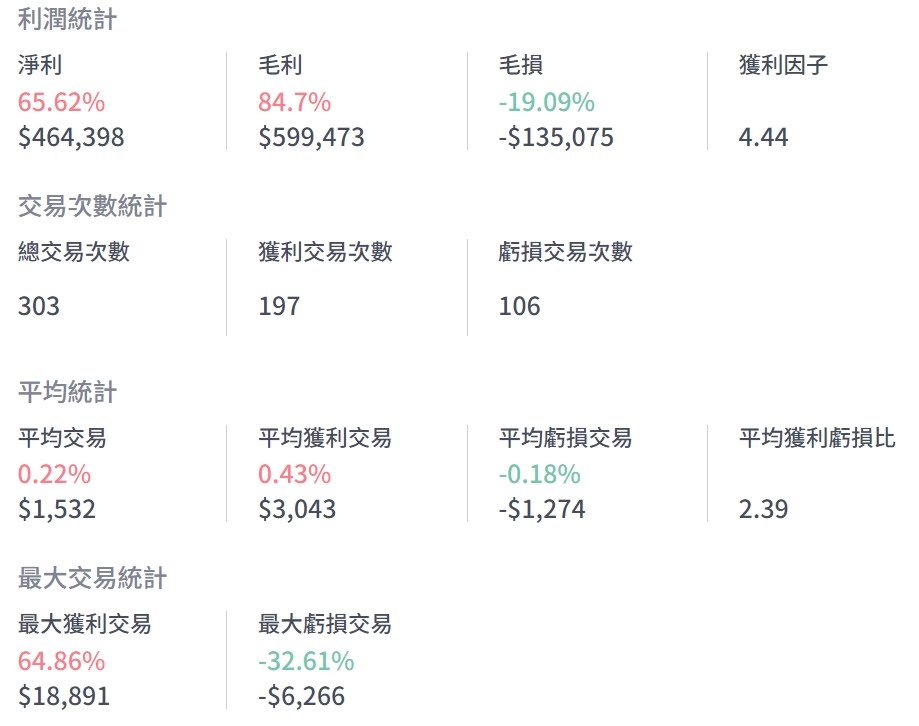Click the 獲利因子 value 4.44

(763, 137)
